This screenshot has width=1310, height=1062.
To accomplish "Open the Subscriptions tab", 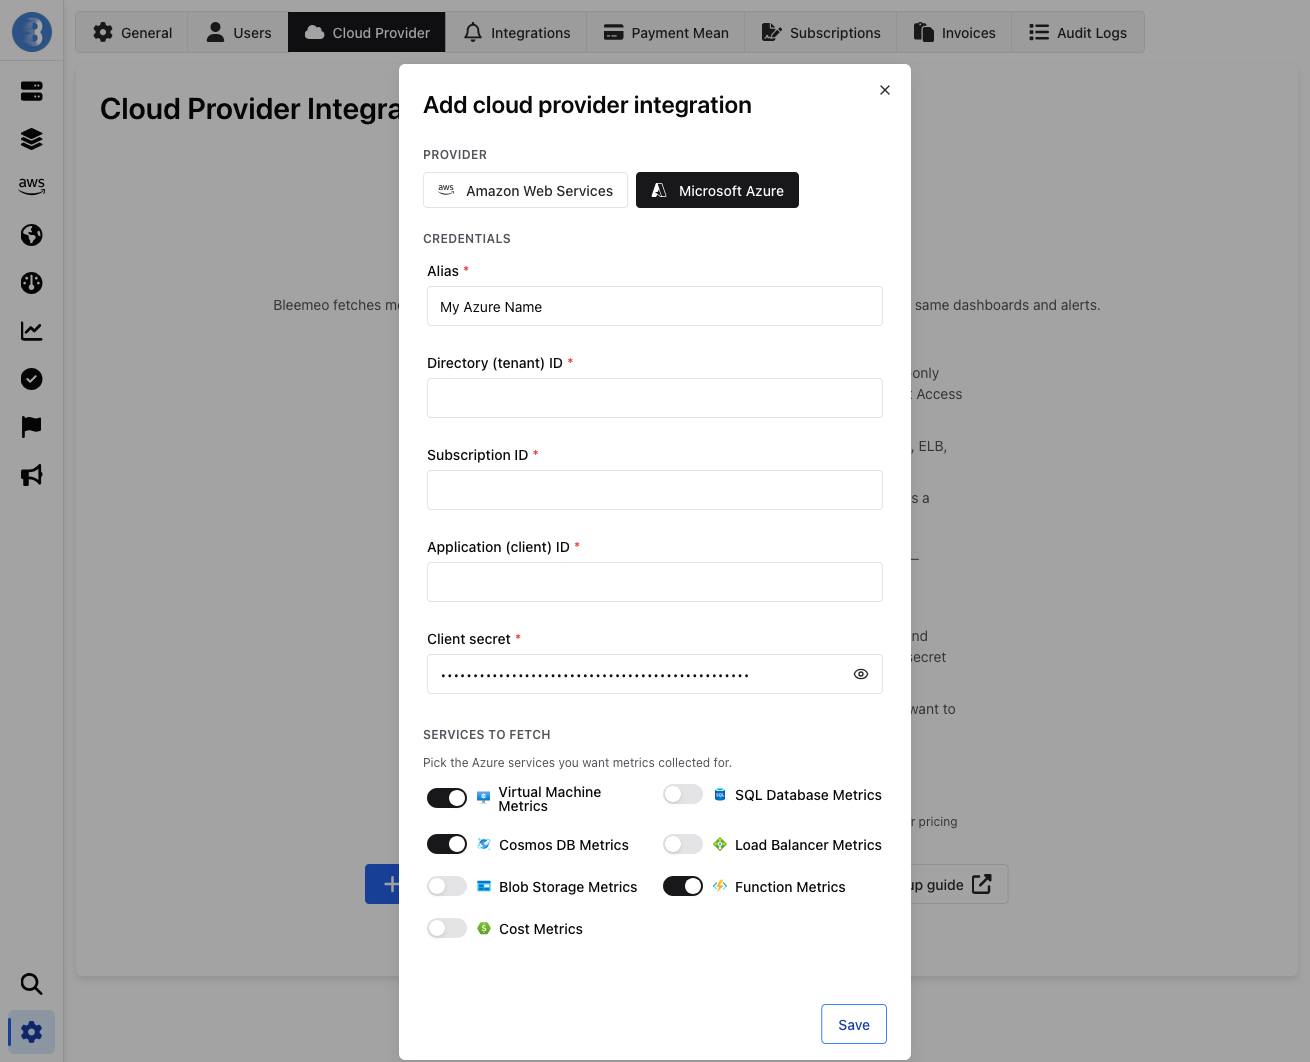I will 821,32.
